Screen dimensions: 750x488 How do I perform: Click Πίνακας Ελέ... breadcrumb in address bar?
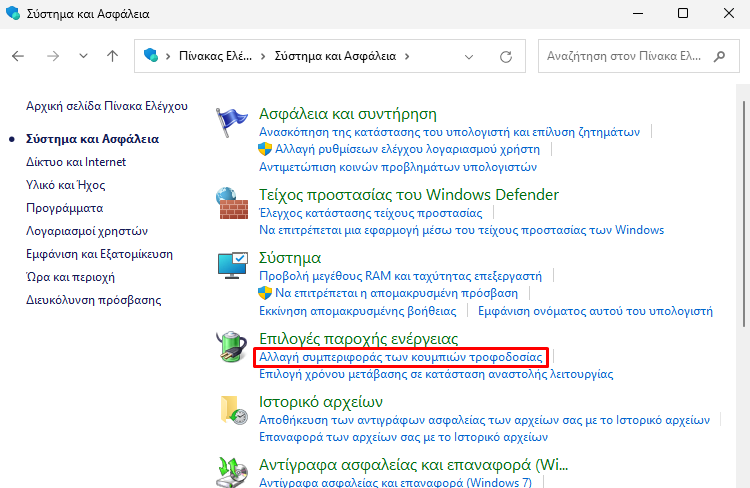(215, 56)
